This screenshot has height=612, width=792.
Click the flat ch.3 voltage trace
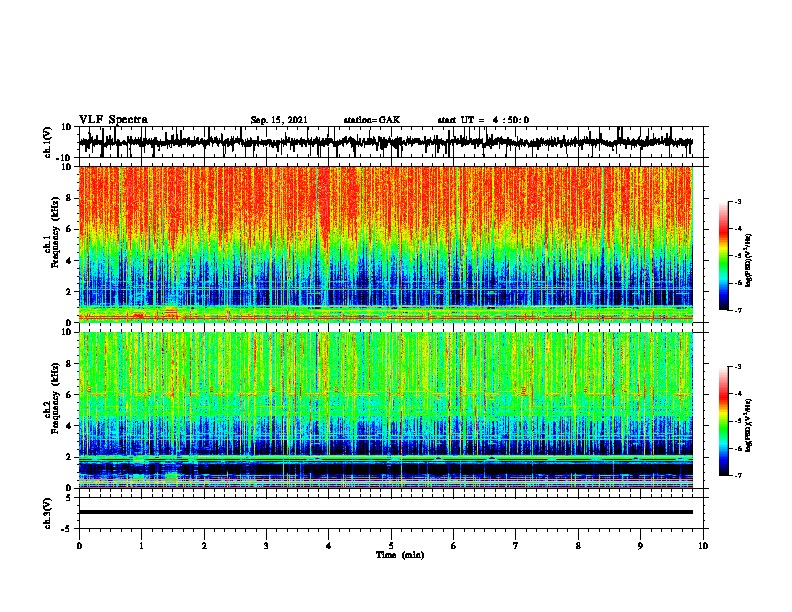tap(386, 512)
